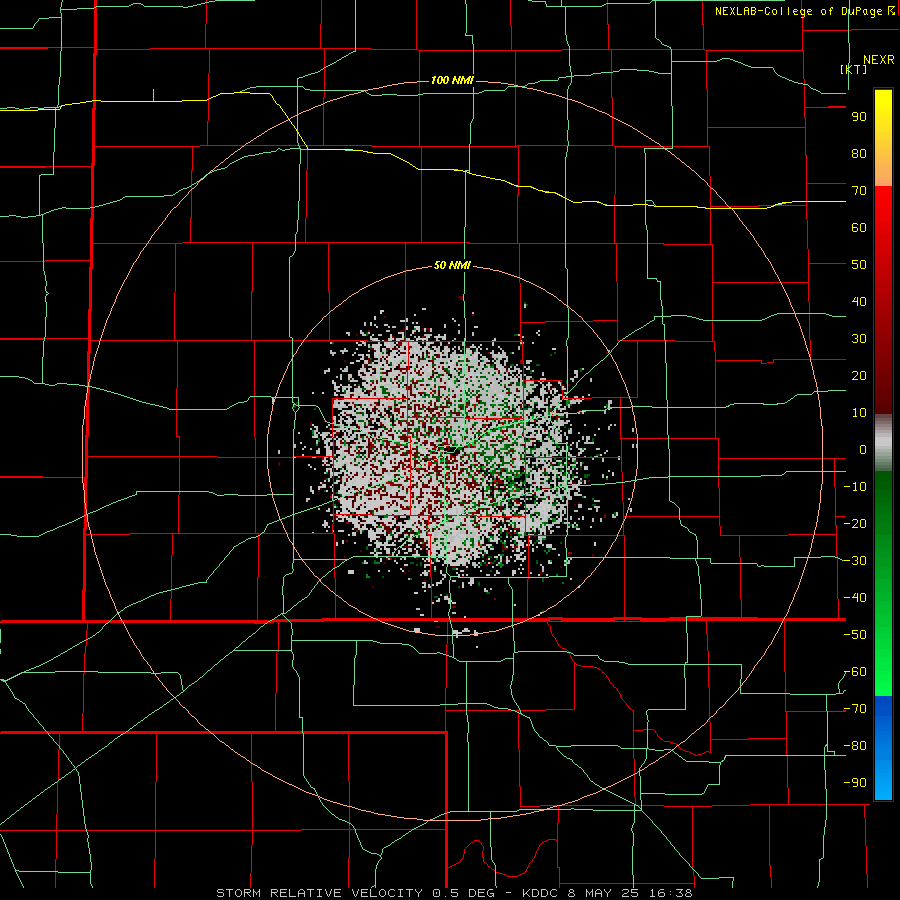
Task: Click the 60 value on the velocity scale
Action: pyautogui.click(x=859, y=228)
